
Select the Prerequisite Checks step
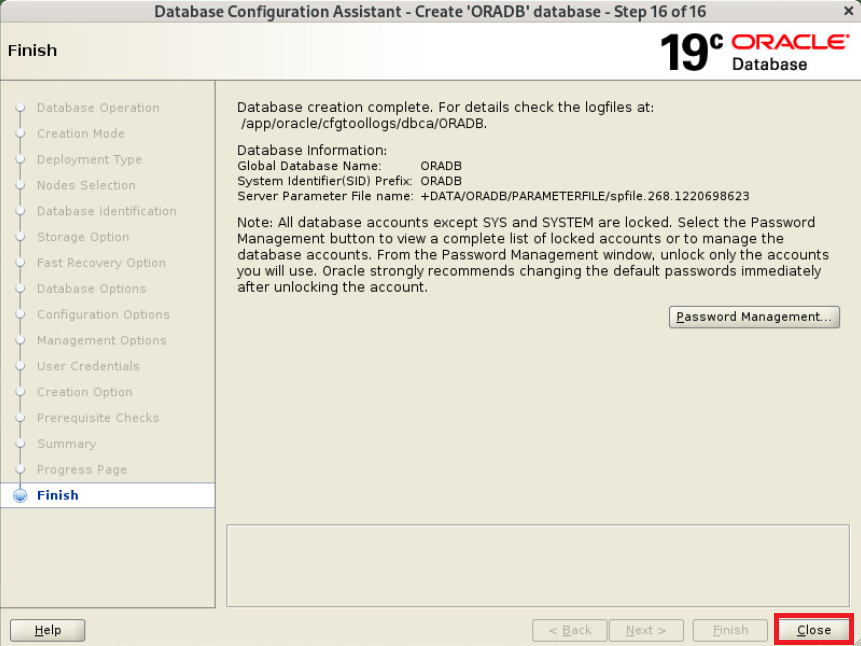coord(98,417)
